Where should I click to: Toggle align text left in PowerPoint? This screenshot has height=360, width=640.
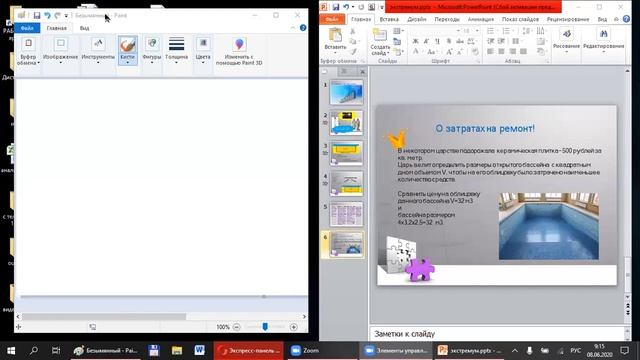point(491,51)
